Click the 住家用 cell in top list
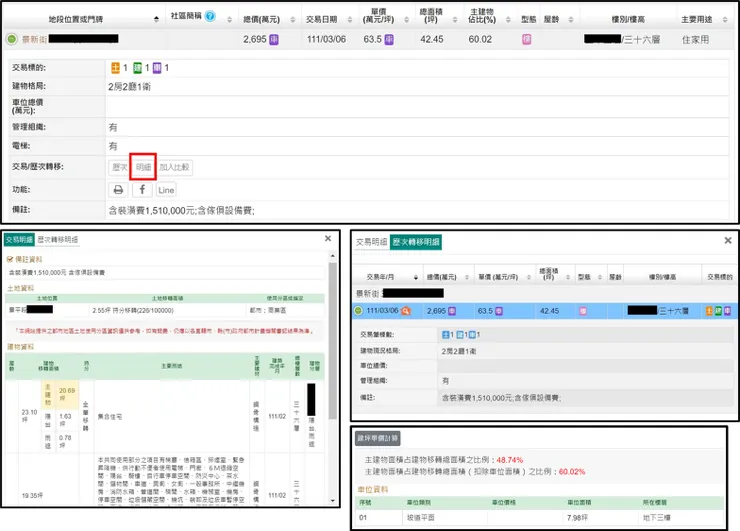Viewport: 740px width, 531px height. (x=695, y=40)
